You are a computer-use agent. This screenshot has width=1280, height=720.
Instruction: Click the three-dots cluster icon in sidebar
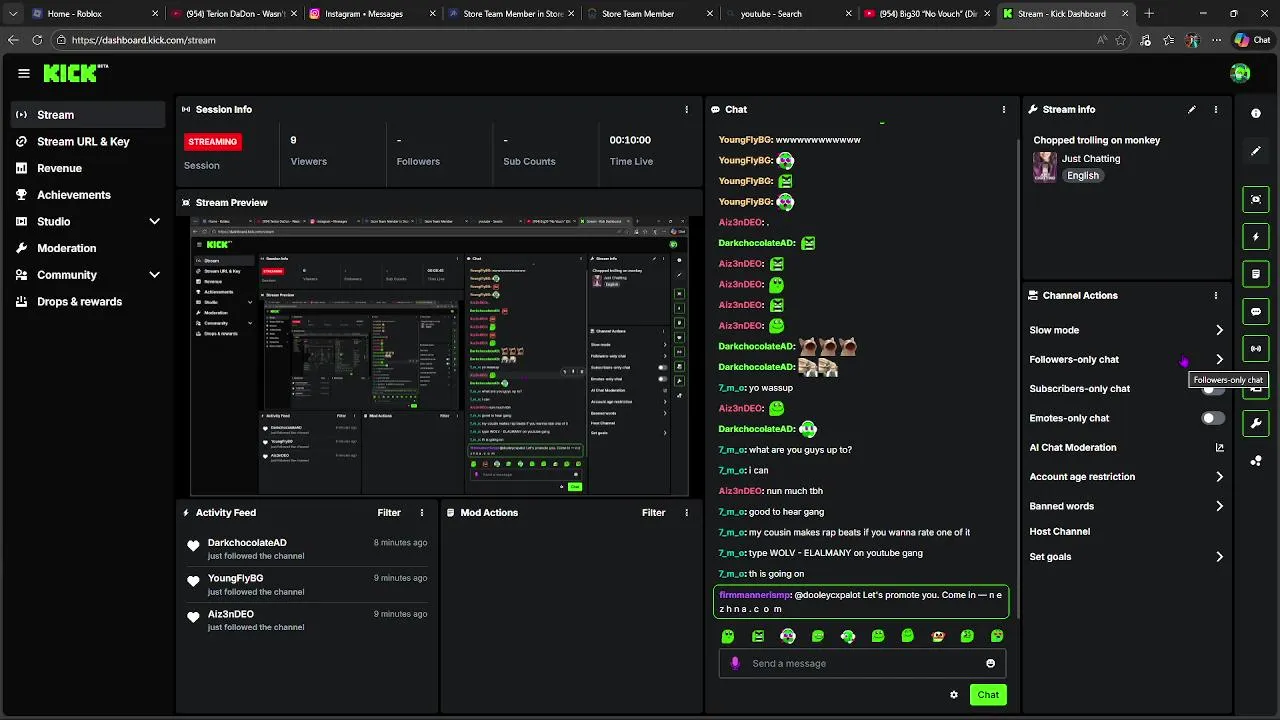tap(1256, 461)
